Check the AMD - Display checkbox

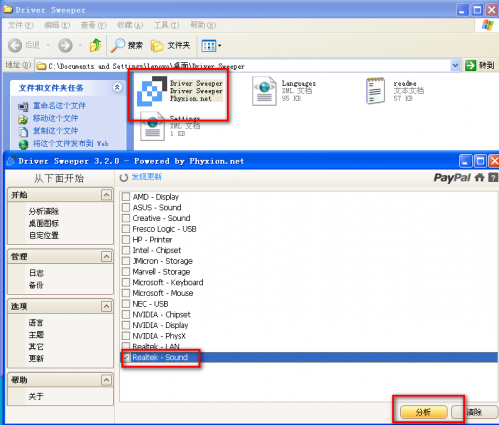click(126, 197)
